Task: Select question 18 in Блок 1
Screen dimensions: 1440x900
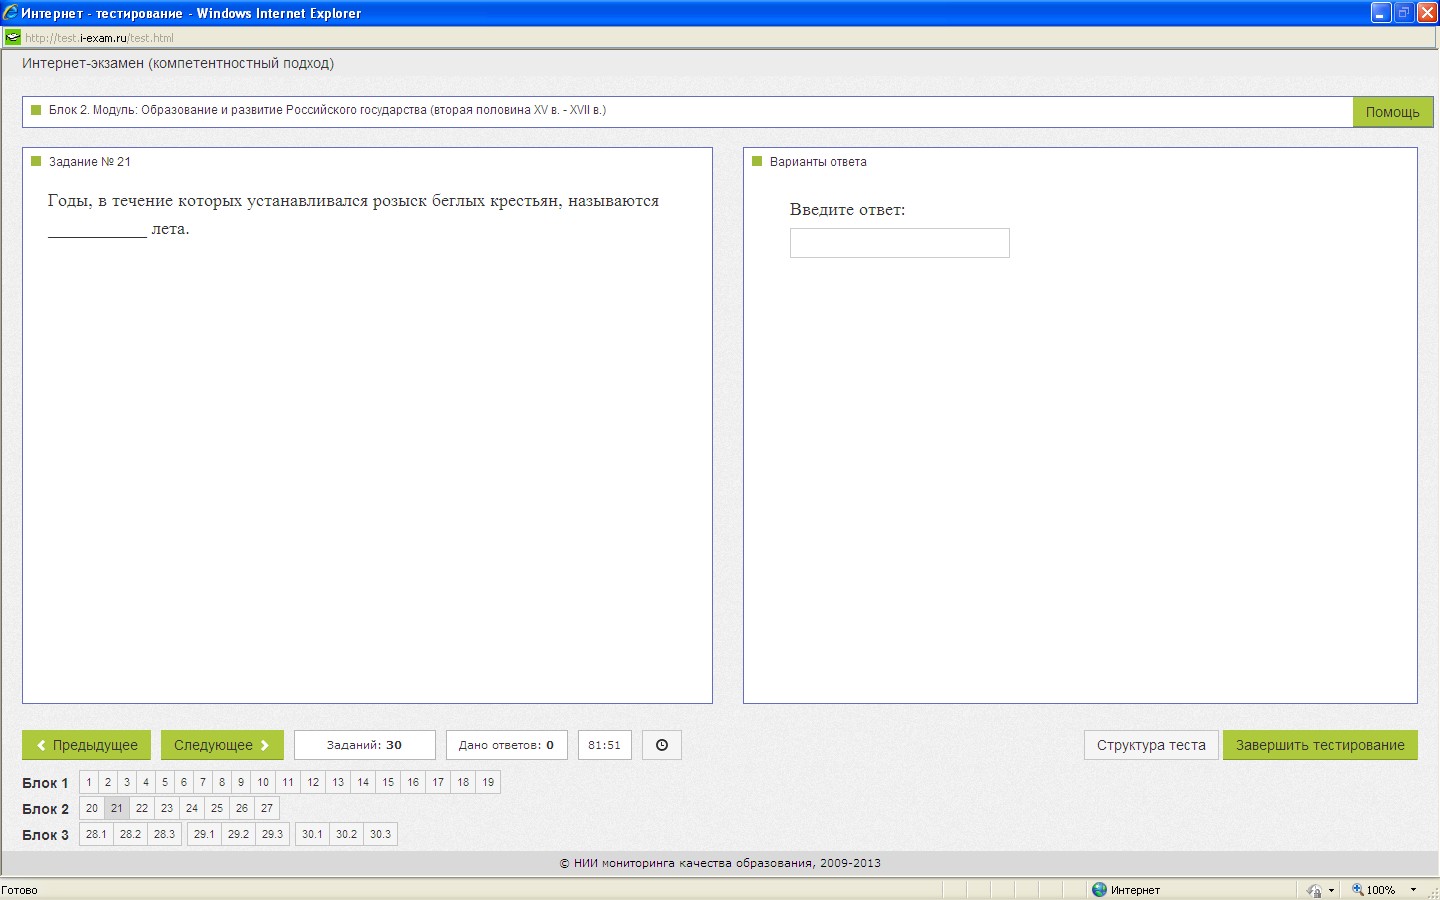Action: pos(463,782)
